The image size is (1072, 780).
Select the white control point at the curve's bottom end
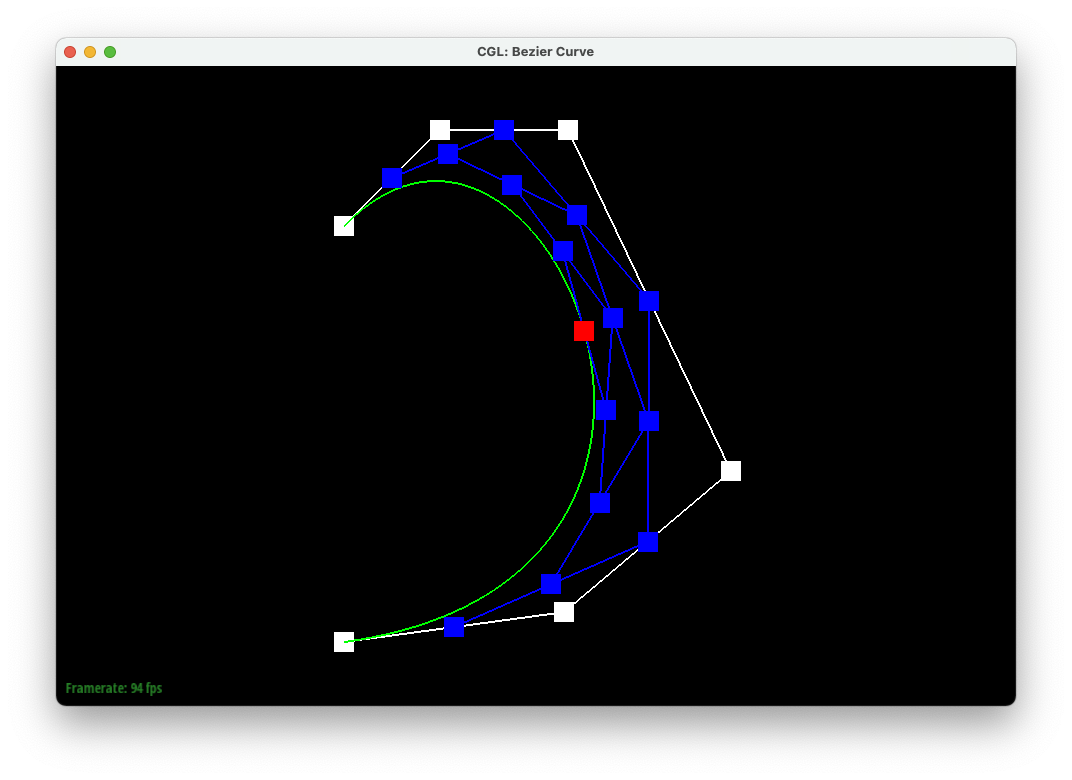click(x=344, y=642)
